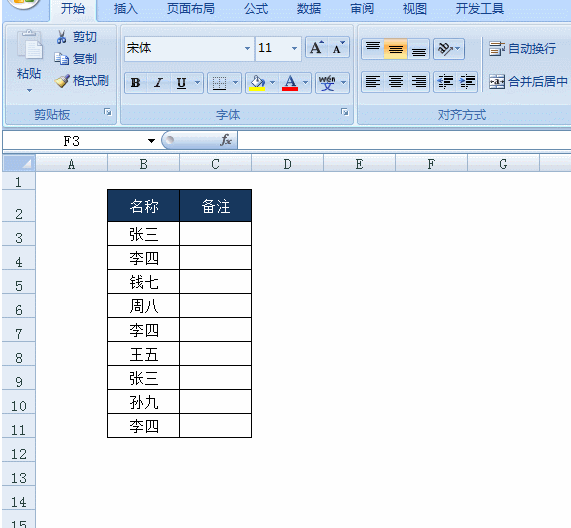Image resolution: width=571 pixels, height=528 pixels.
Task: Open clipboard dialog launcher in 剪贴板
Action: 108,112
